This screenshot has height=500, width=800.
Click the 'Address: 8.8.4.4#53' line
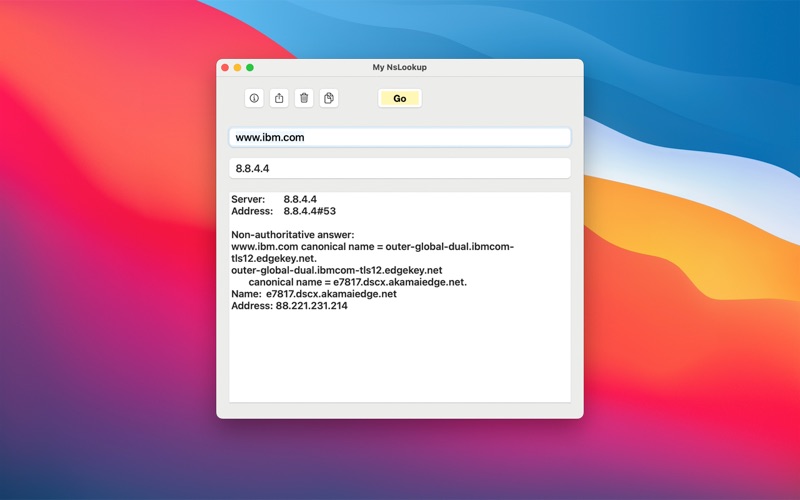coord(283,211)
